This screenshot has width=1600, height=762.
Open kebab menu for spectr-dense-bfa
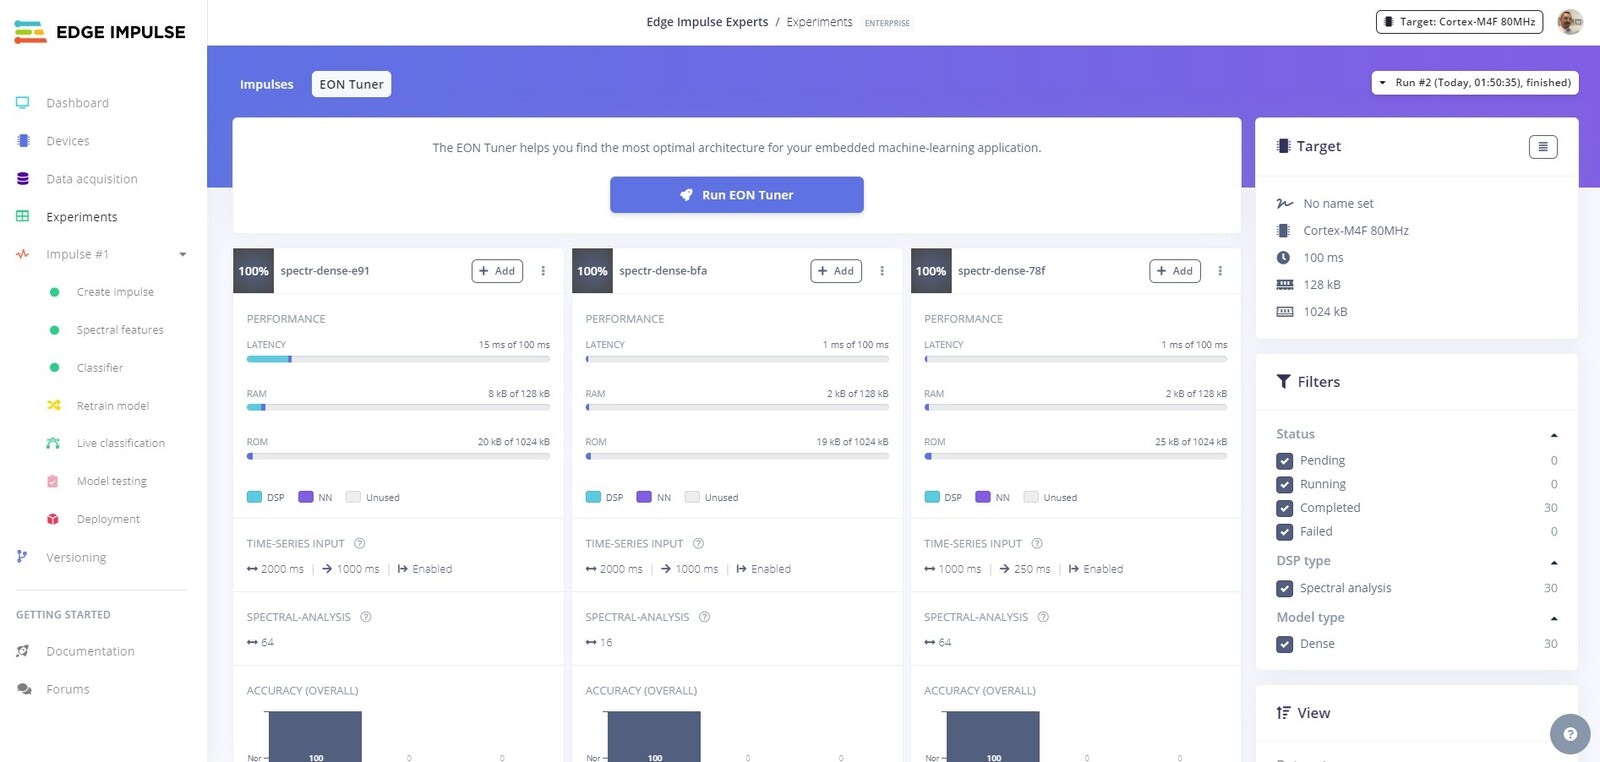[882, 271]
